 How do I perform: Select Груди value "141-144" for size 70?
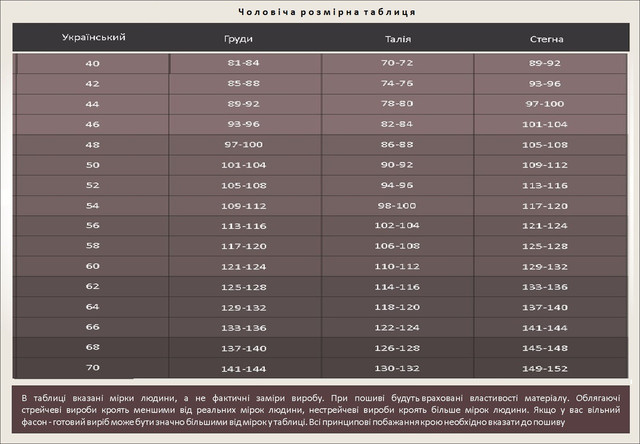[244, 369]
